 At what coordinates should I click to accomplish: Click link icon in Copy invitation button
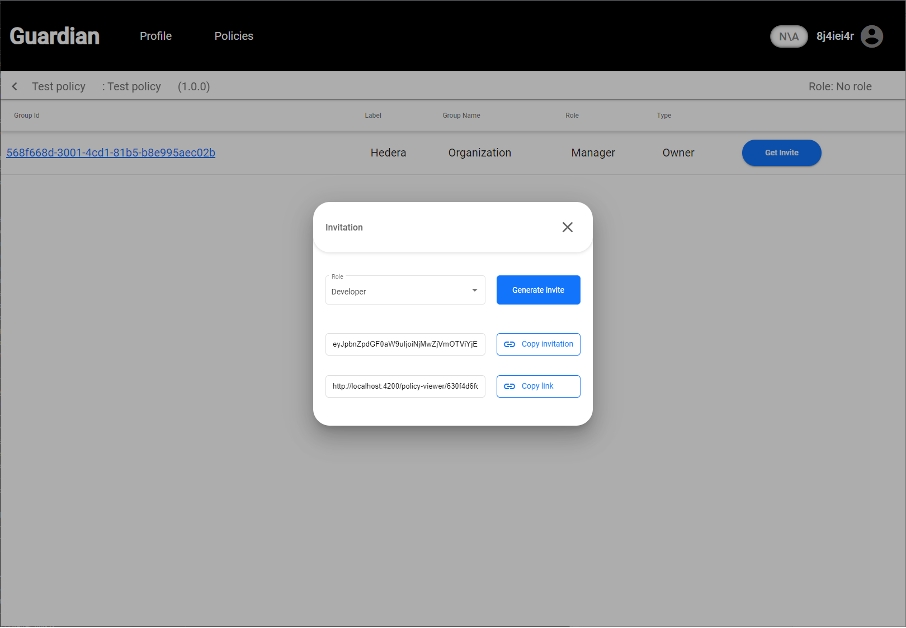[x=509, y=344]
